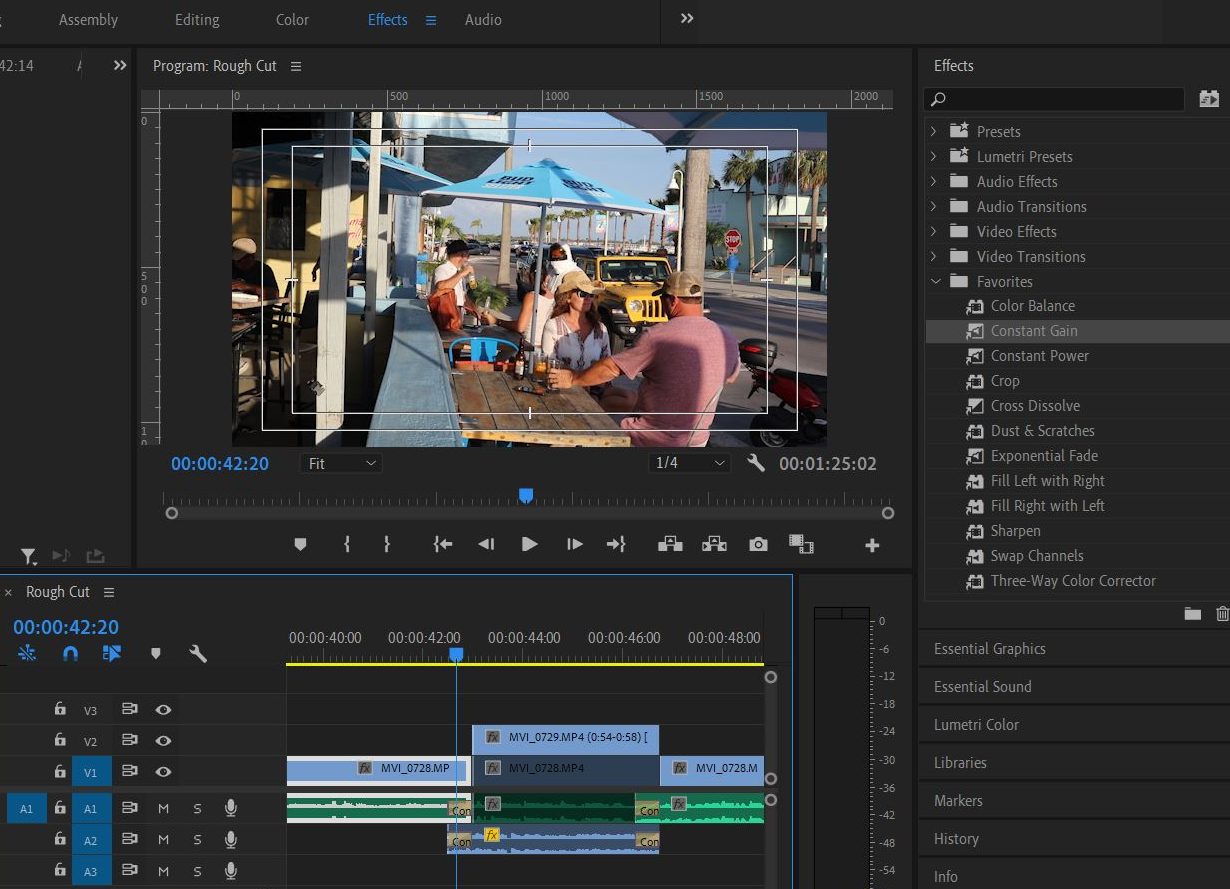This screenshot has height=889, width=1230.
Task: Open Program monitor wrench settings
Action: point(756,463)
